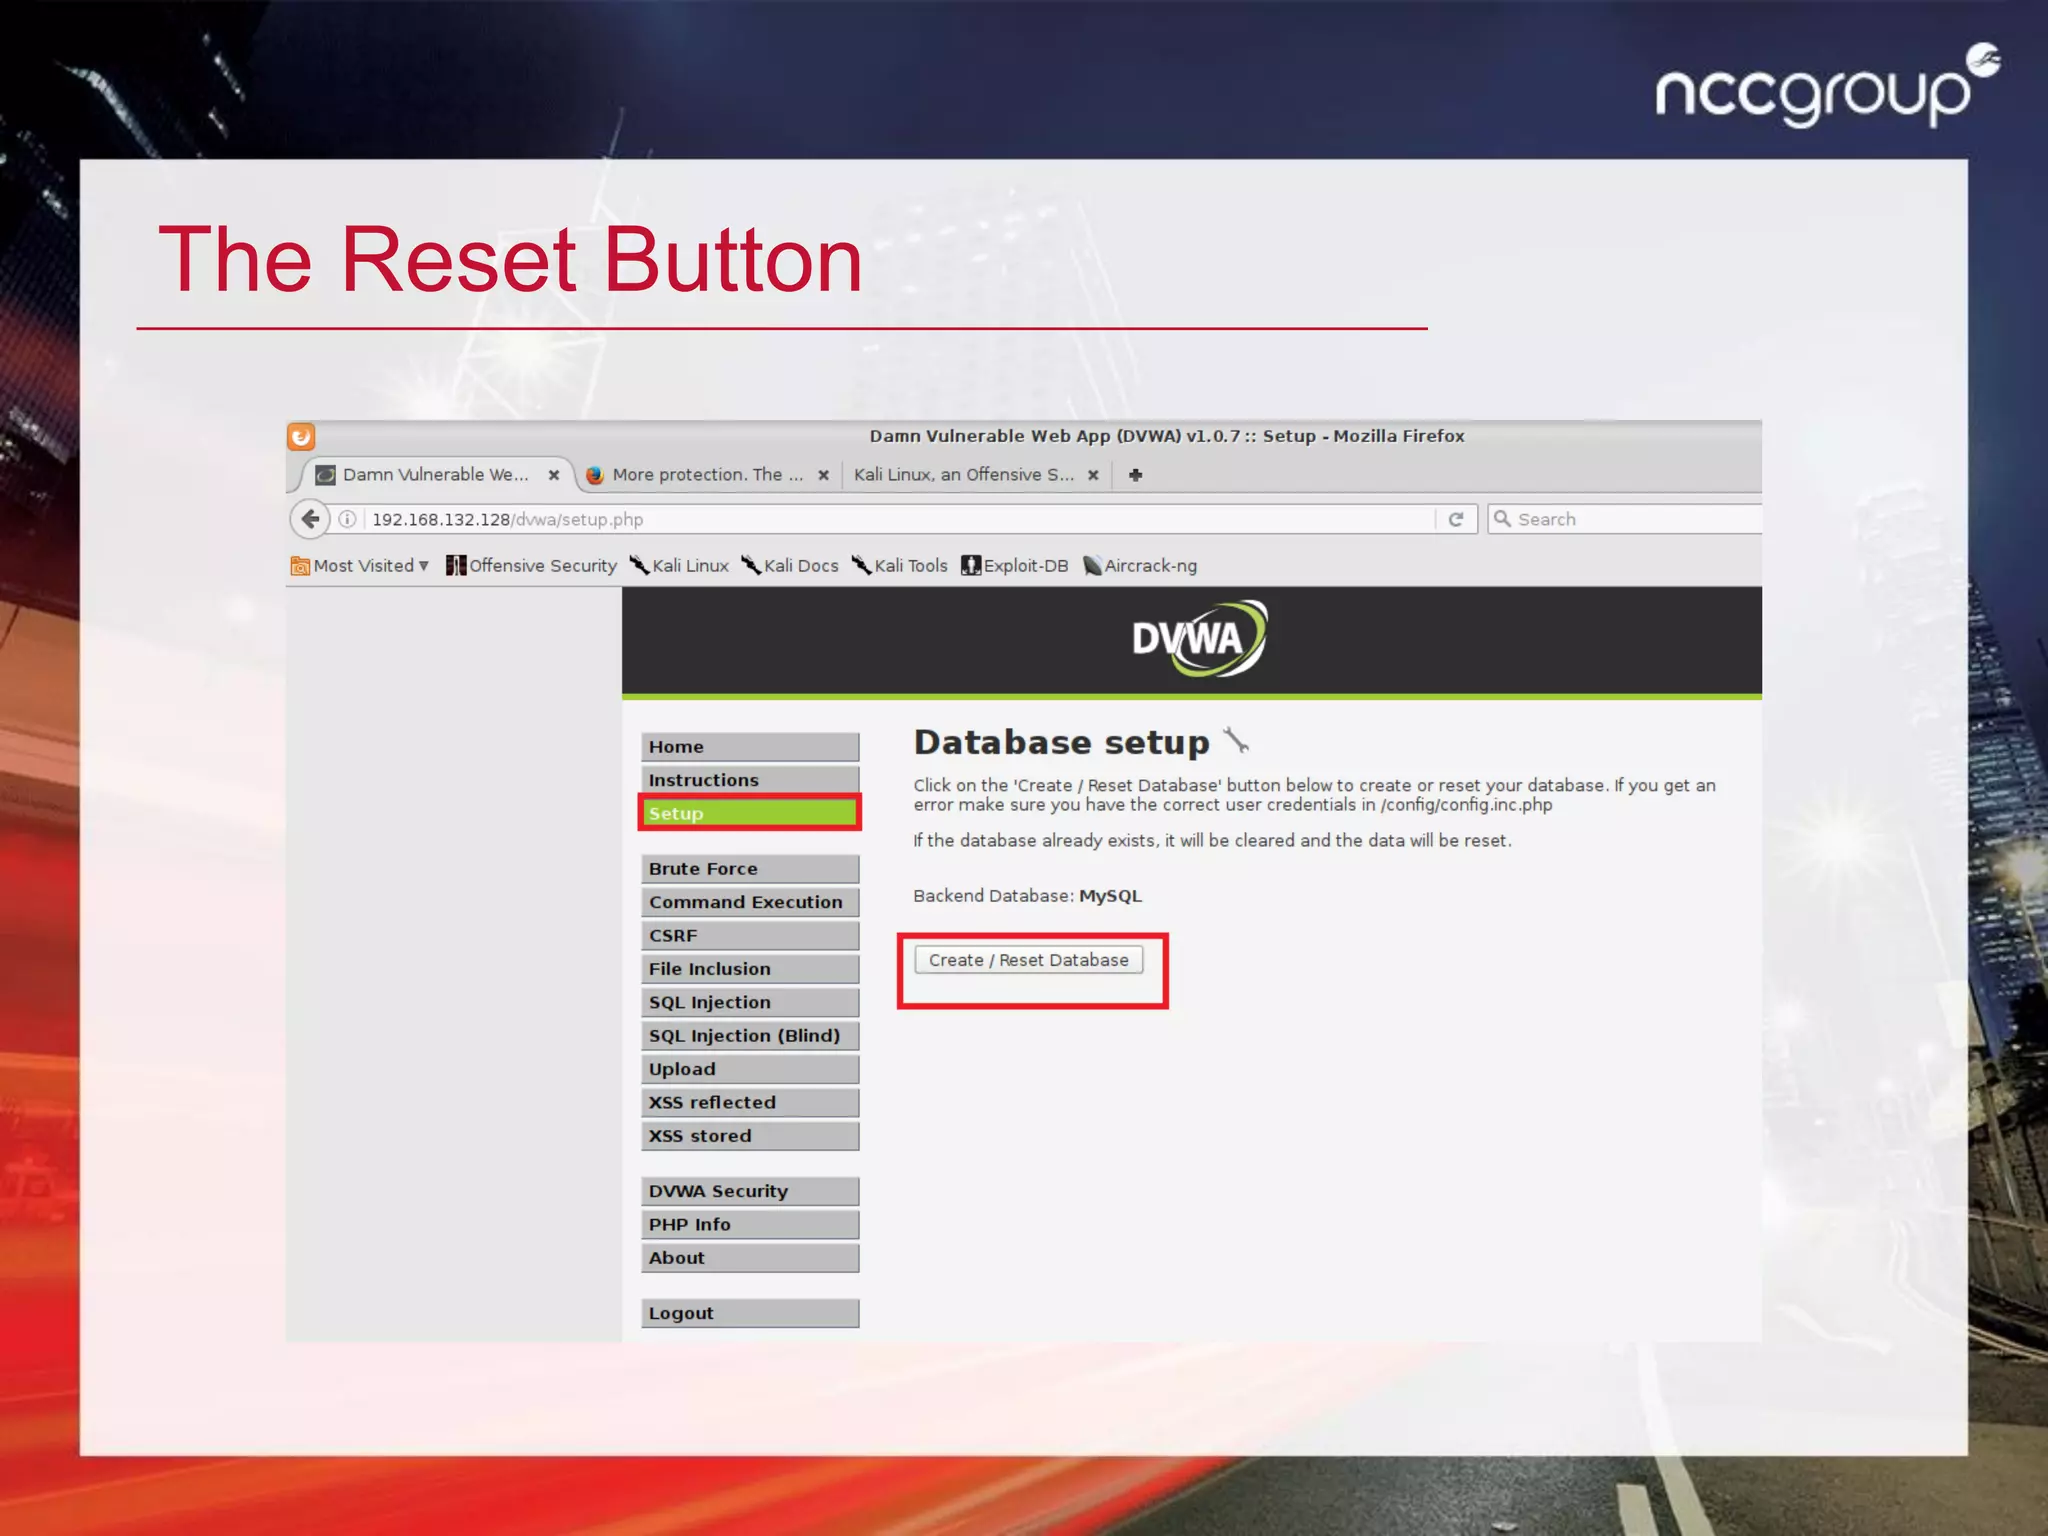
Task: Open the XSS stored page
Action: [750, 1136]
